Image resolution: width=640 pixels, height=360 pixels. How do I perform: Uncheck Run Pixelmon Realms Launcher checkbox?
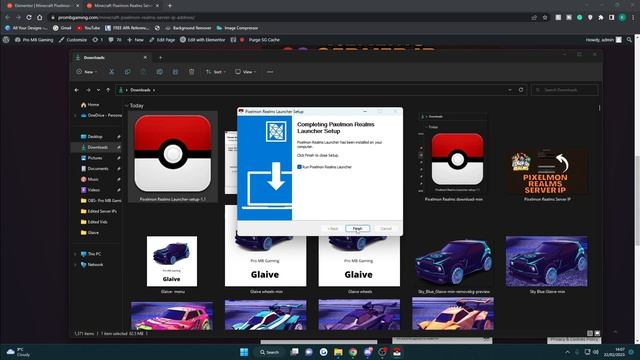tap(300, 167)
